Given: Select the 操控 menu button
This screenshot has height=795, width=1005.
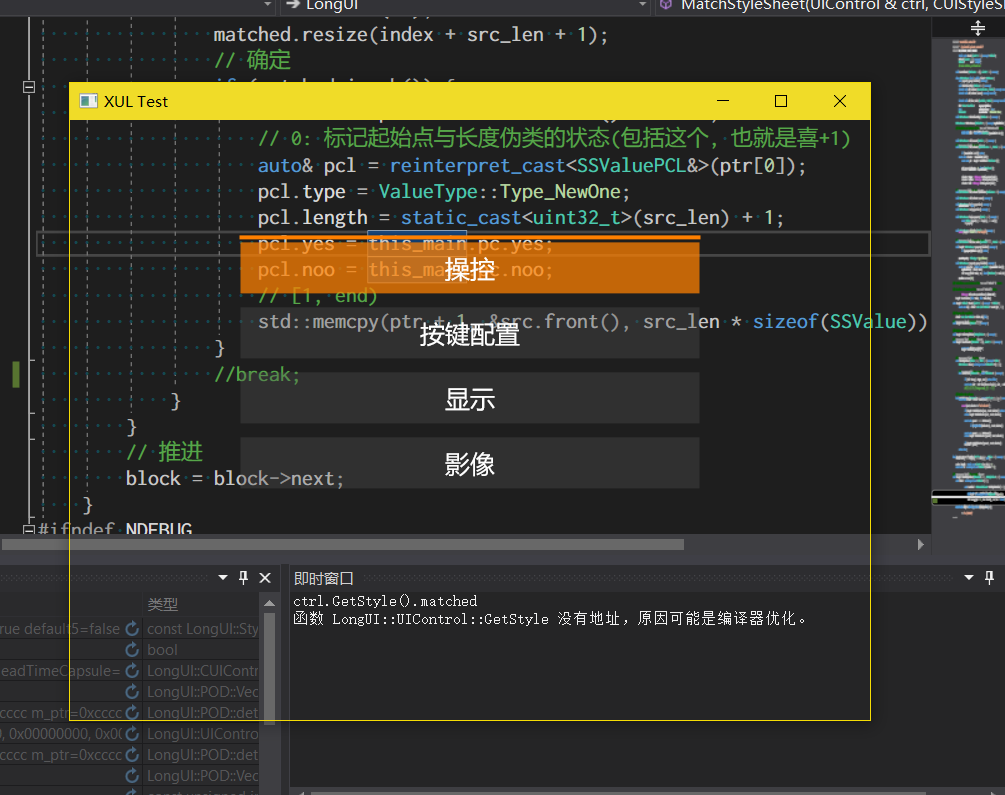Looking at the screenshot, I should tap(469, 266).
